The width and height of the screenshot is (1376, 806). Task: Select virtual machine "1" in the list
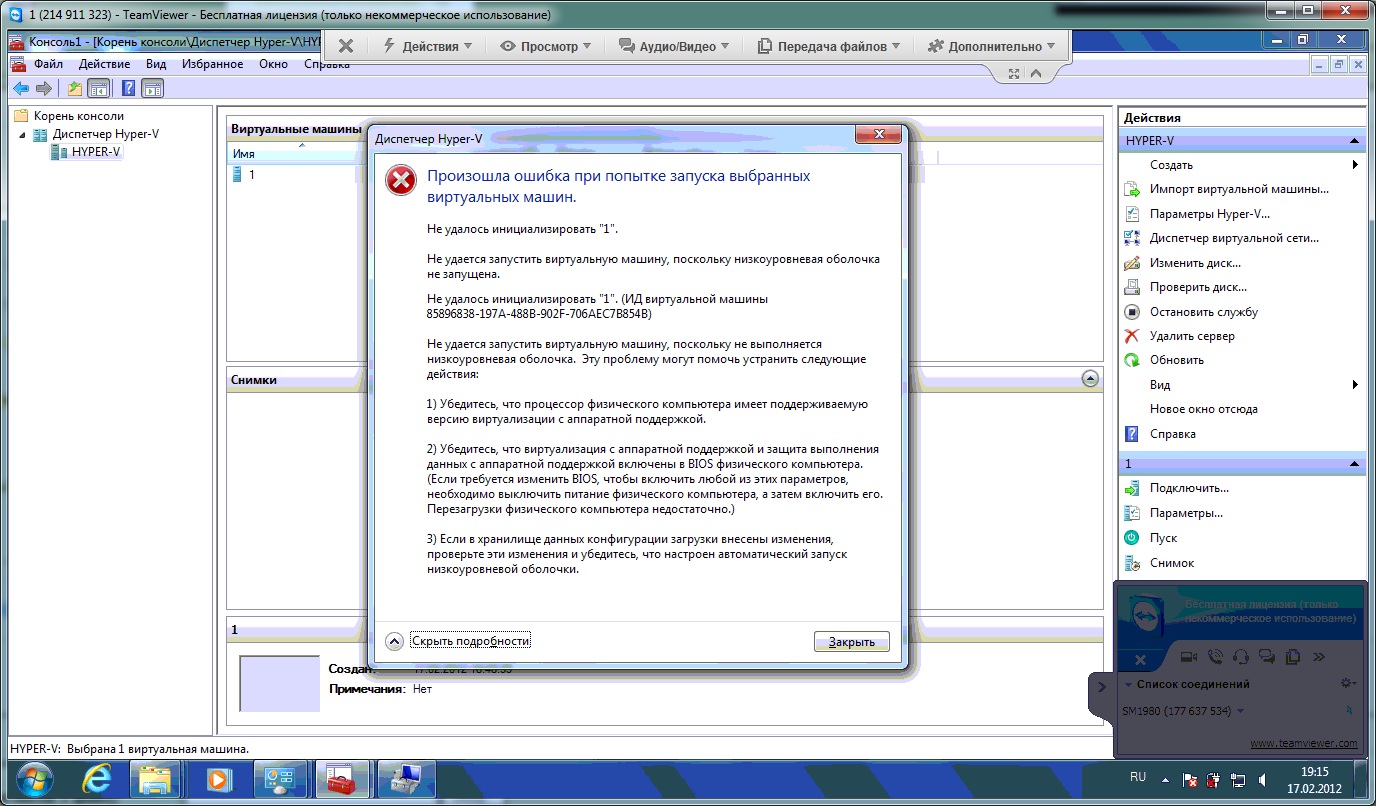tap(251, 175)
